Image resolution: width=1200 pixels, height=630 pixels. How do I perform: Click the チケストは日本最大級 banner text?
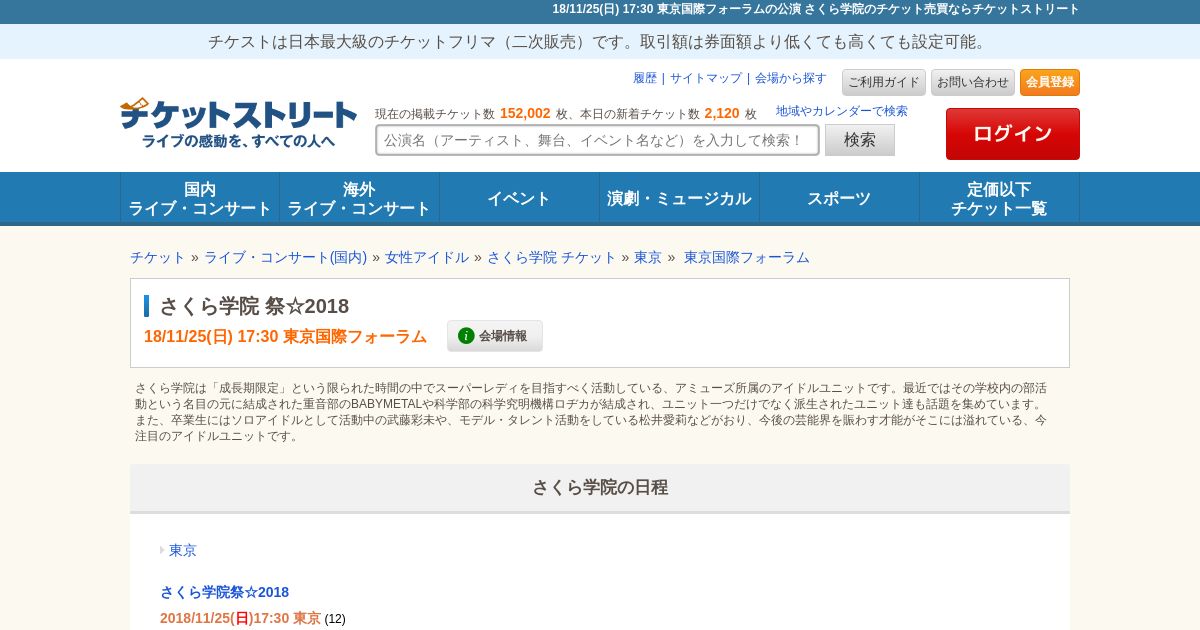tap(600, 42)
